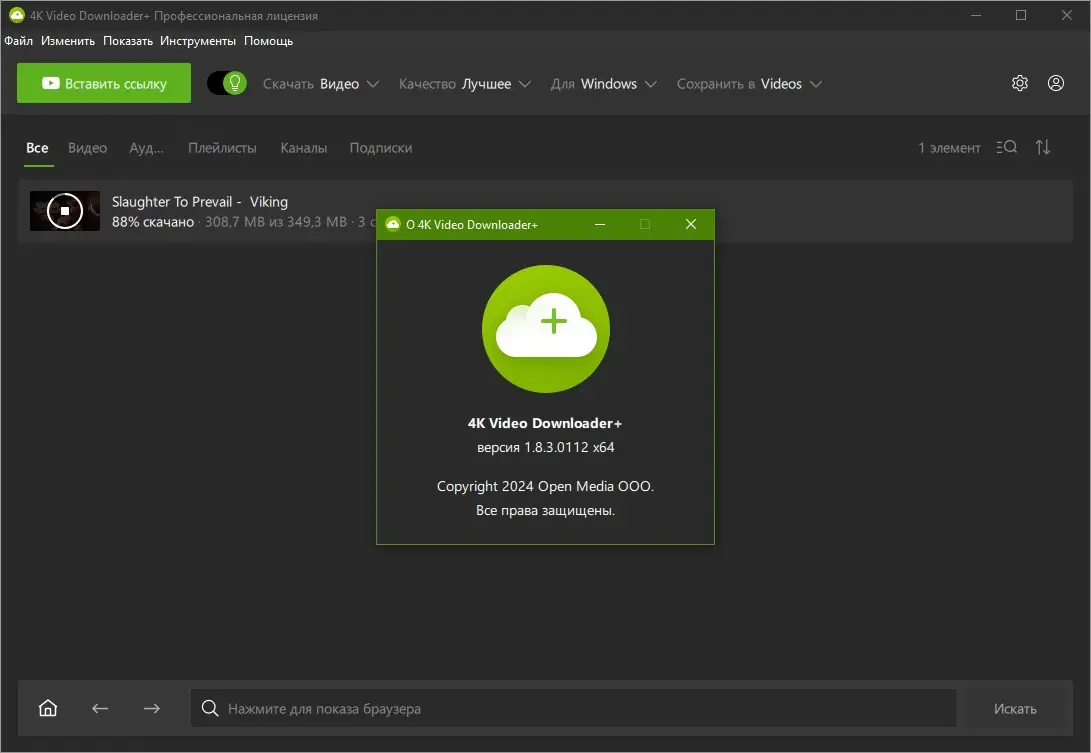Open the user account profile icon

click(x=1056, y=84)
